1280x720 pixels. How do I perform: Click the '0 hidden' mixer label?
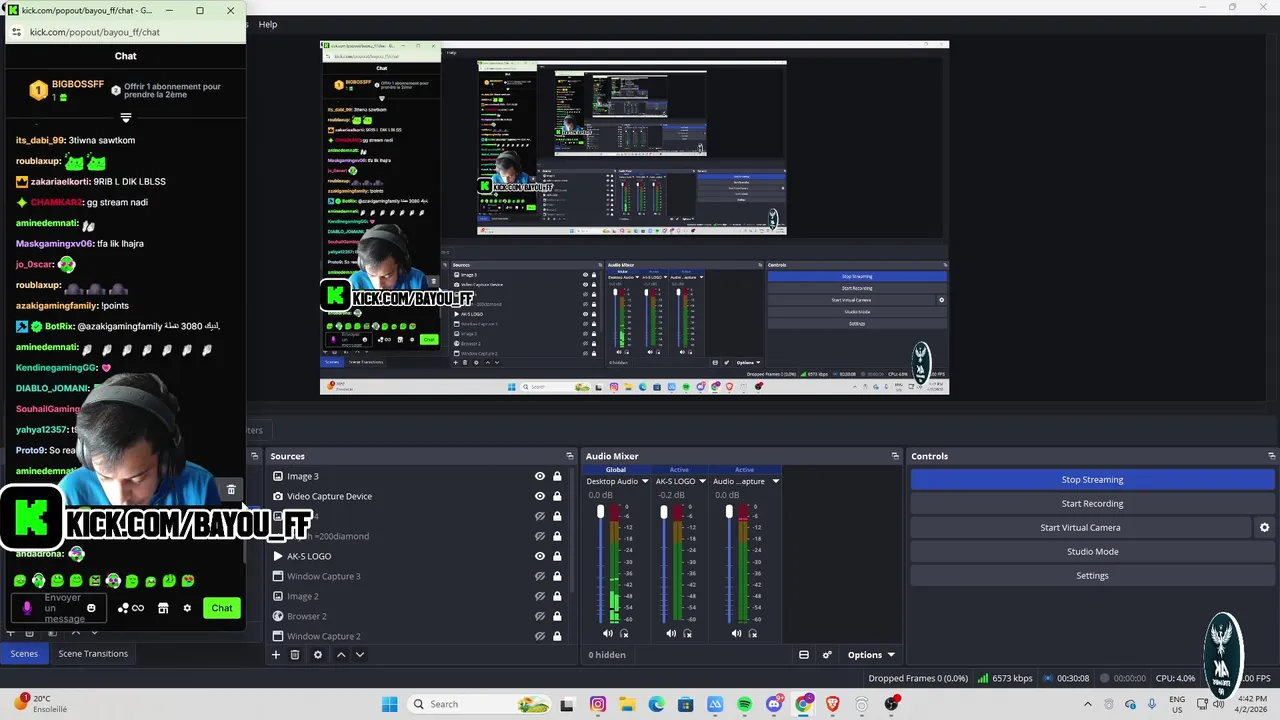click(x=607, y=655)
